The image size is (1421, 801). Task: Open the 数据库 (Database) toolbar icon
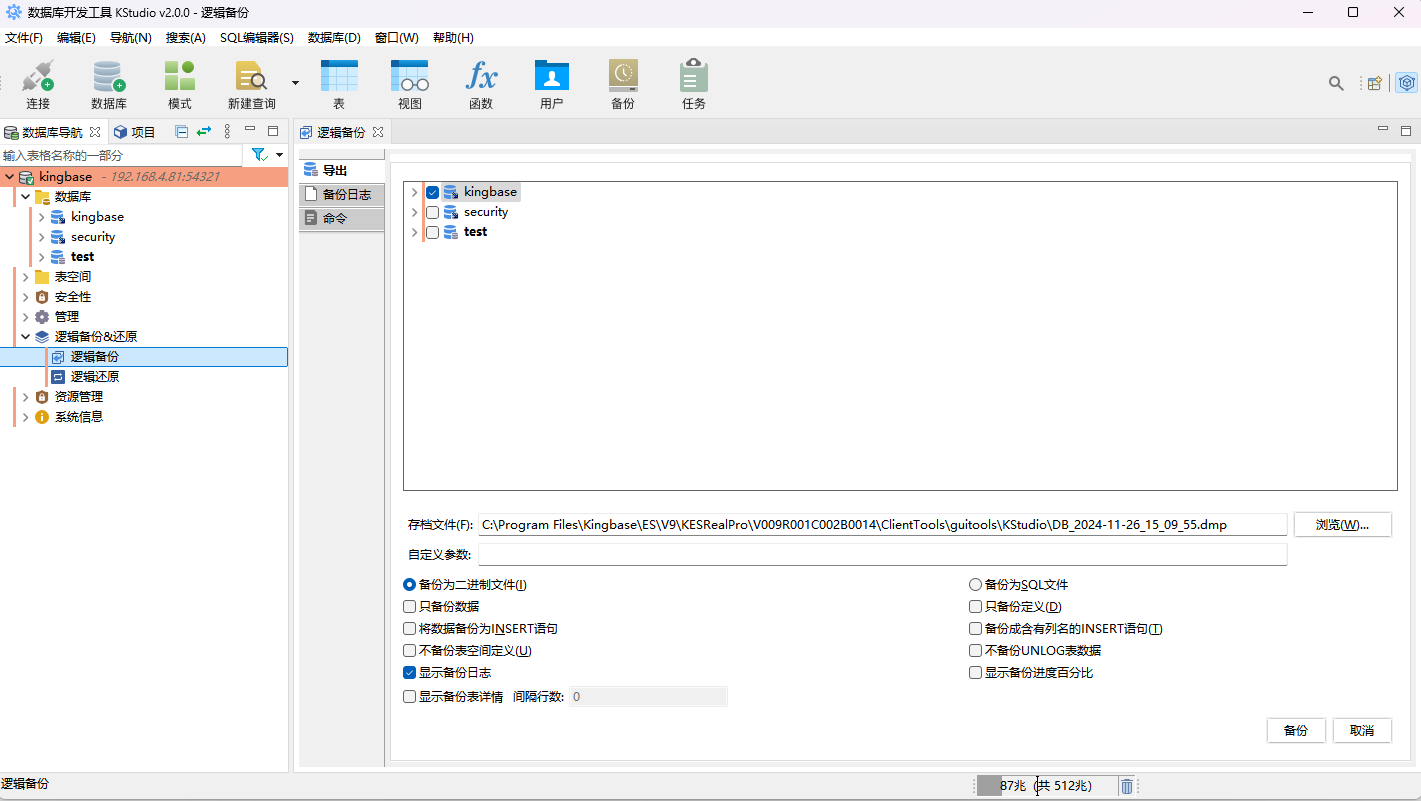click(108, 78)
